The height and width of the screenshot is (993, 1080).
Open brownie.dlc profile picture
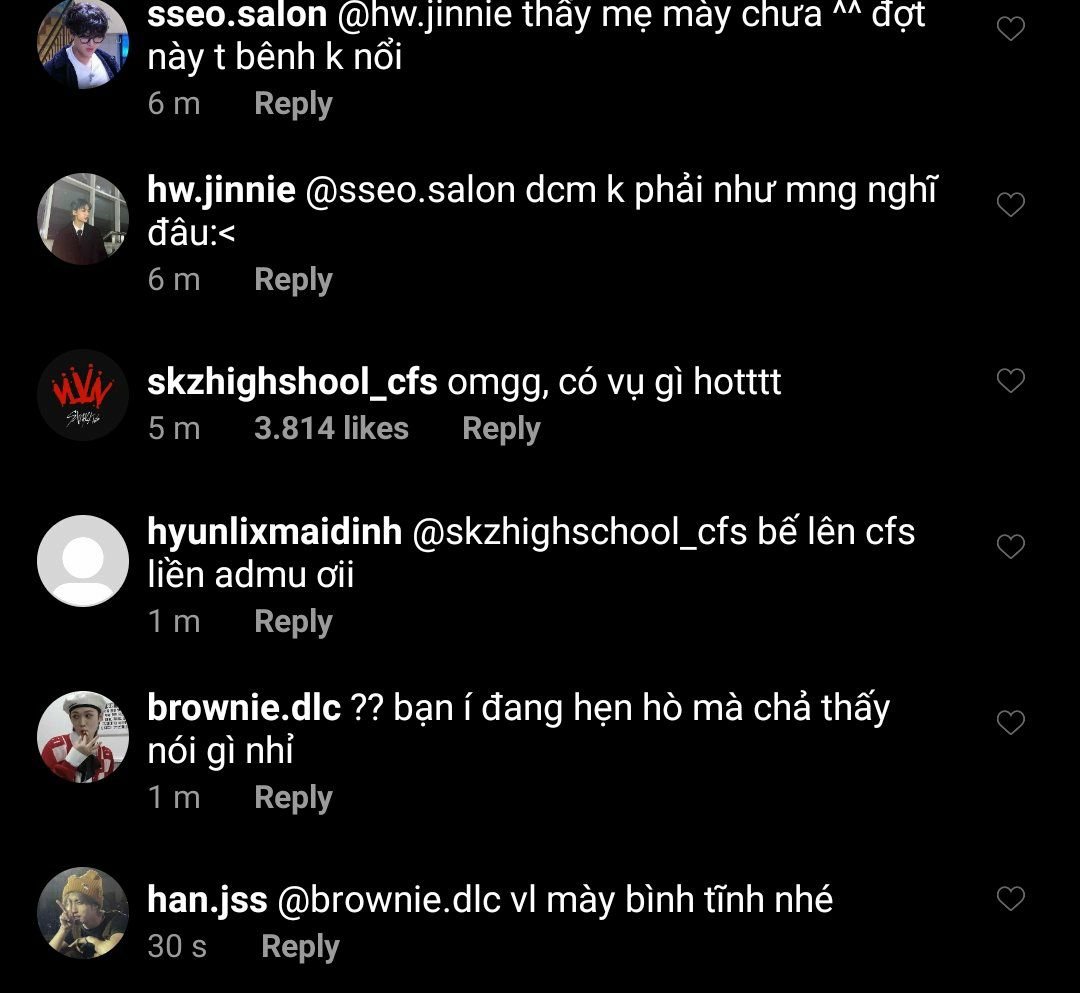tap(83, 737)
